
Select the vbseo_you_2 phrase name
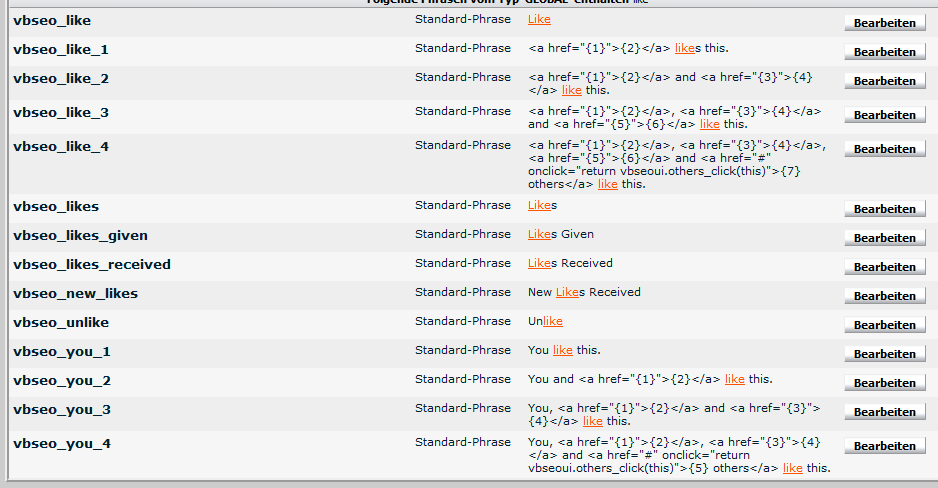coord(62,381)
